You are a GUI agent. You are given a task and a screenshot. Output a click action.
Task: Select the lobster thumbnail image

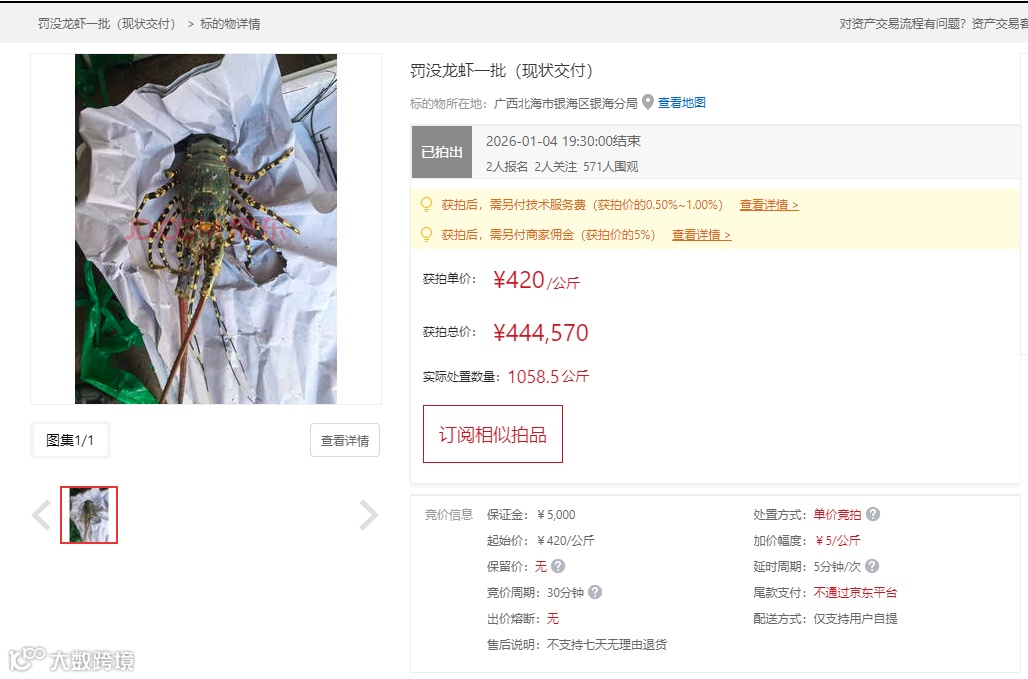(x=89, y=514)
